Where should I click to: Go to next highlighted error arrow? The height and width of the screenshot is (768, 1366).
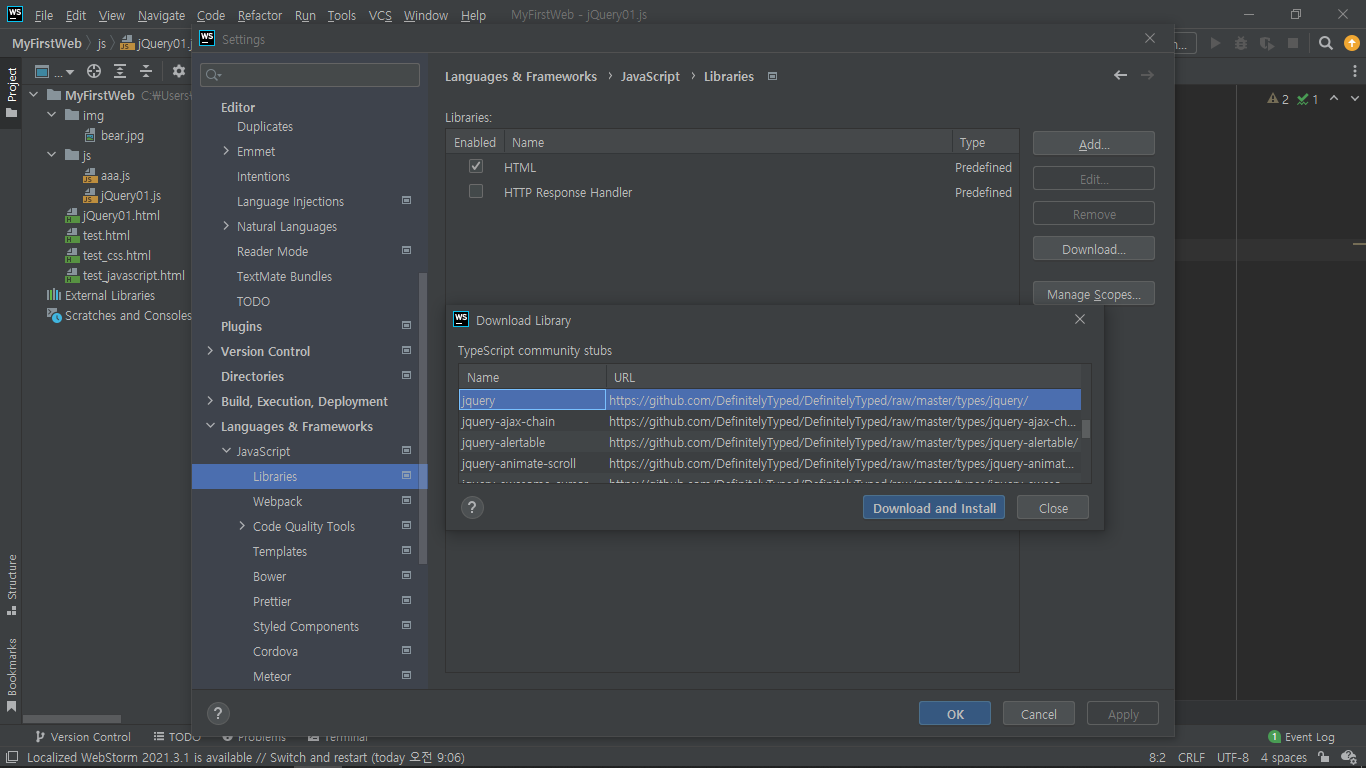[x=1355, y=99]
